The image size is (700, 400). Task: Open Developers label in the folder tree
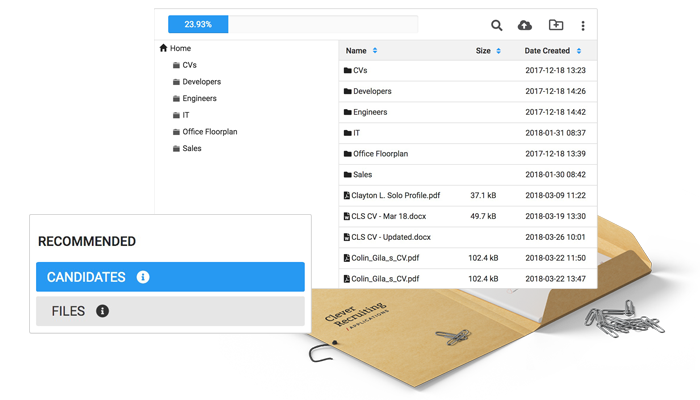201,82
